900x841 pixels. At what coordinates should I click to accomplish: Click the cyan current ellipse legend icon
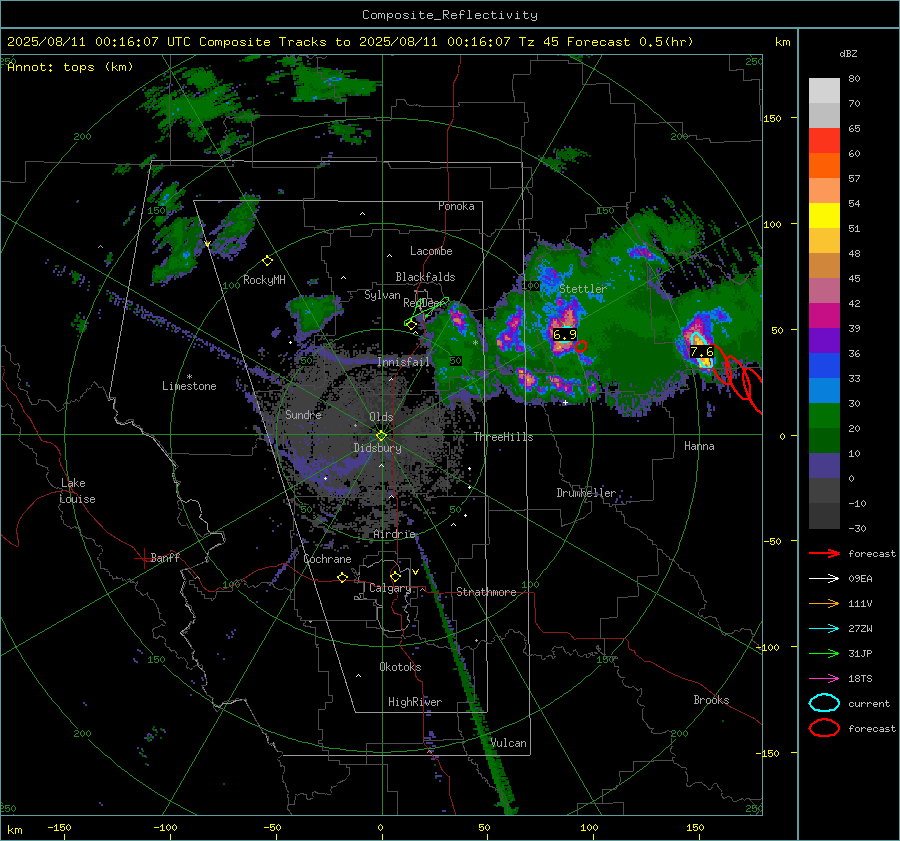point(824,703)
